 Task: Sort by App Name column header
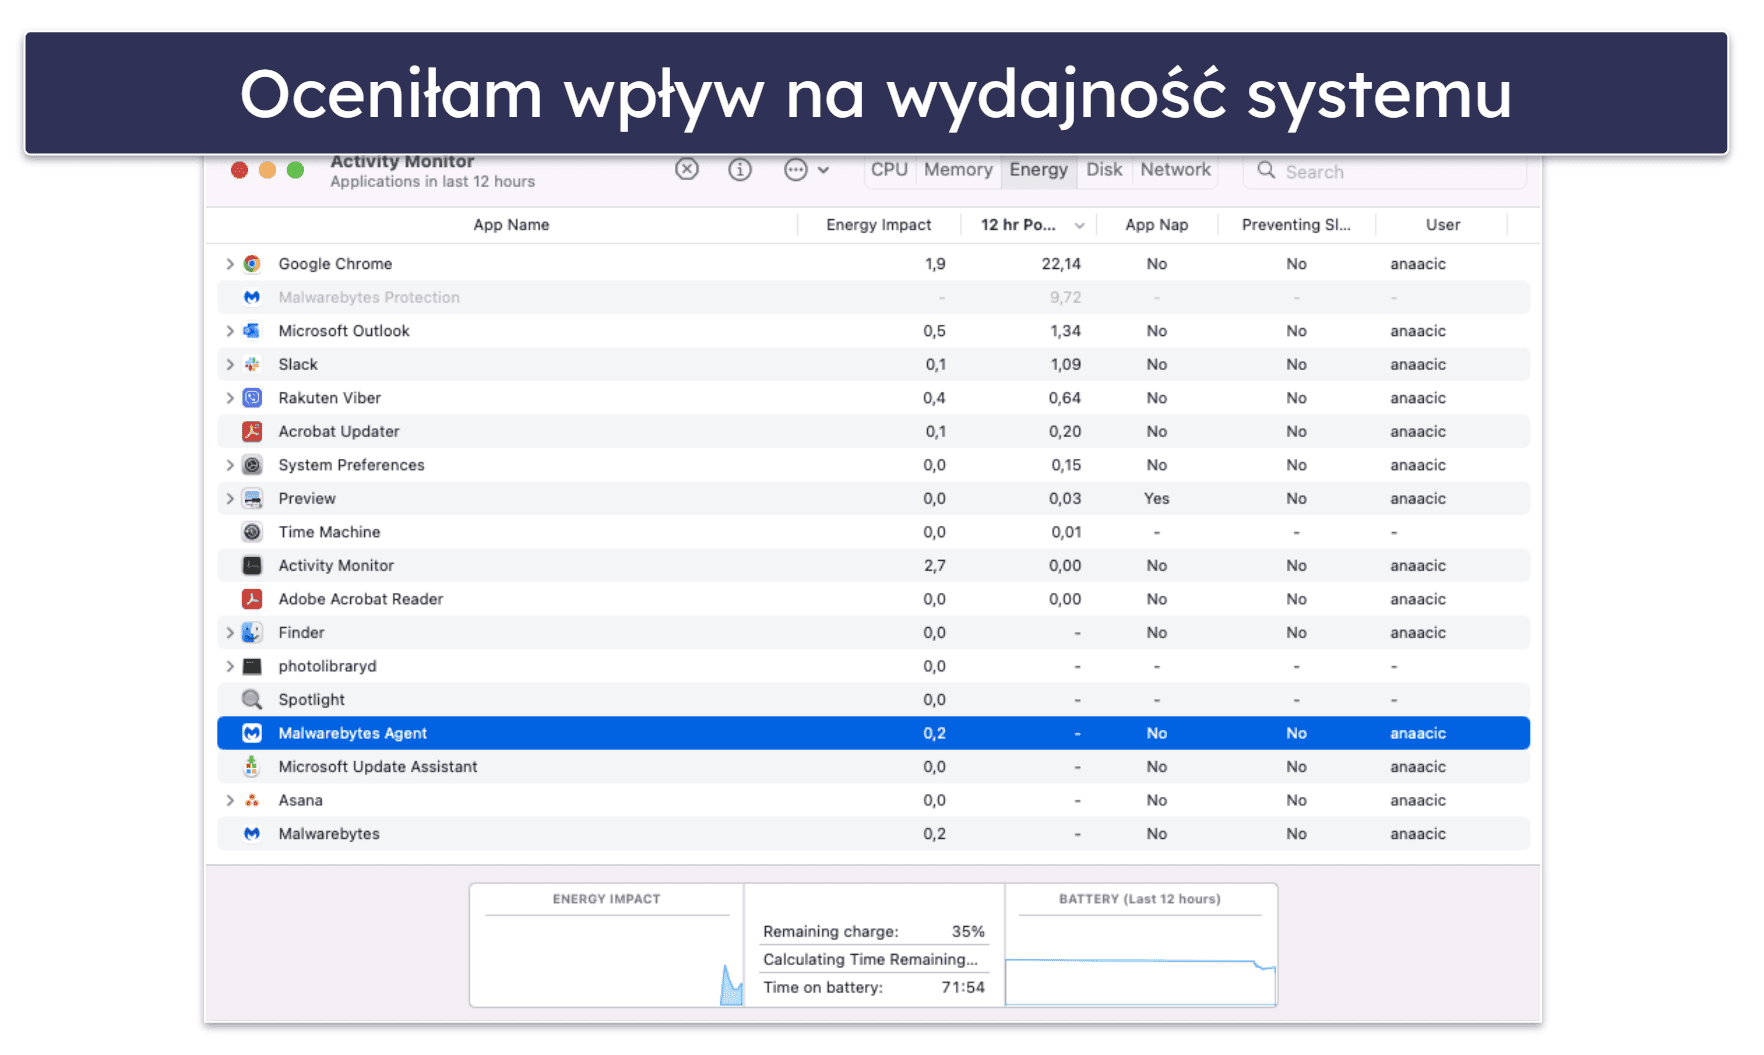[x=511, y=225]
